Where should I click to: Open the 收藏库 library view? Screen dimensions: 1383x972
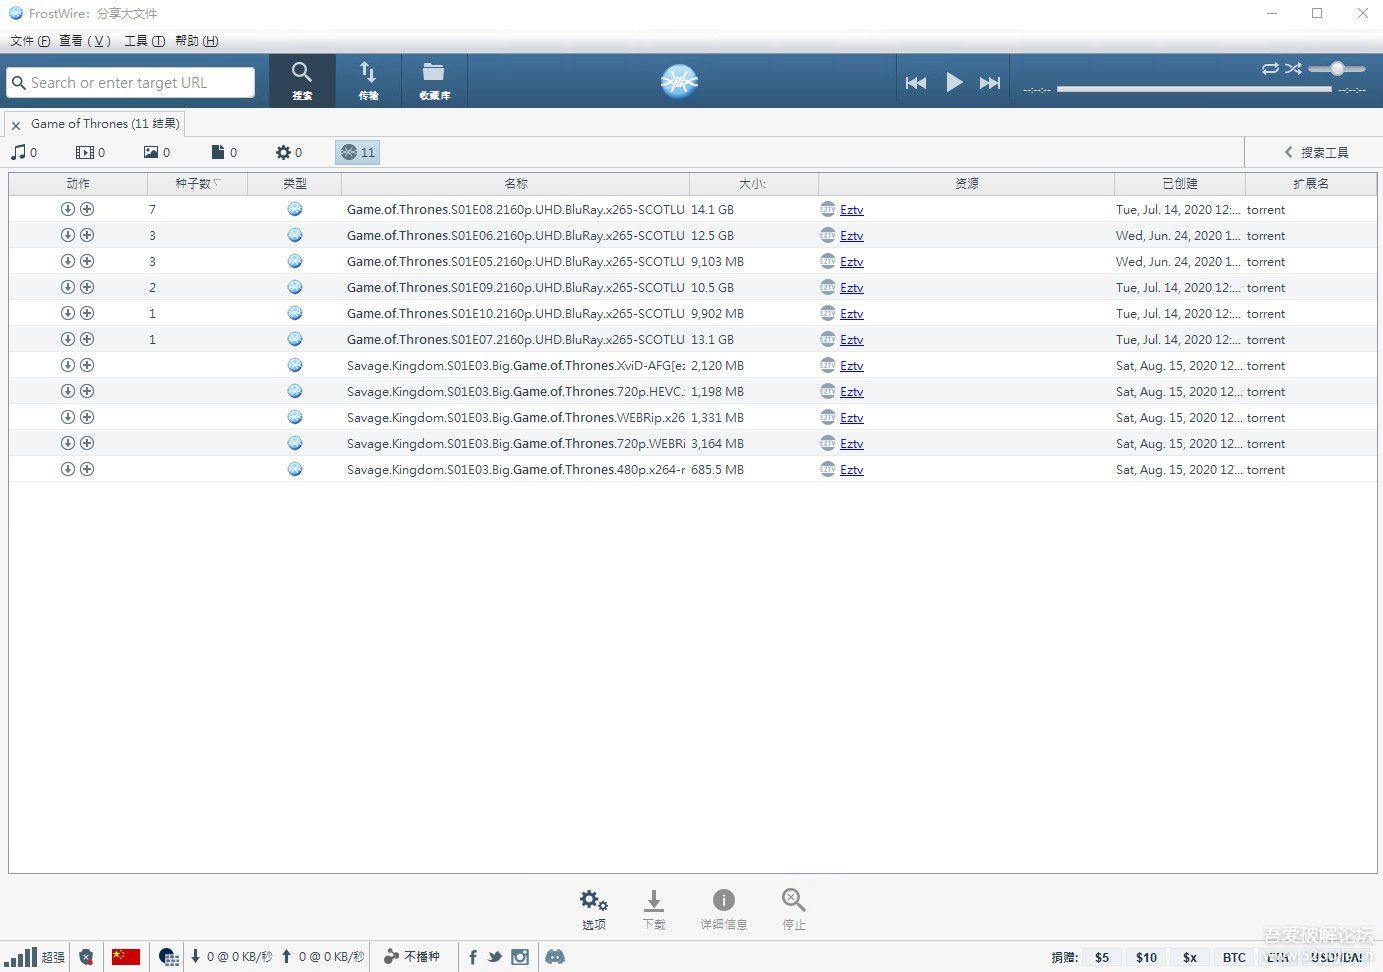click(x=434, y=81)
